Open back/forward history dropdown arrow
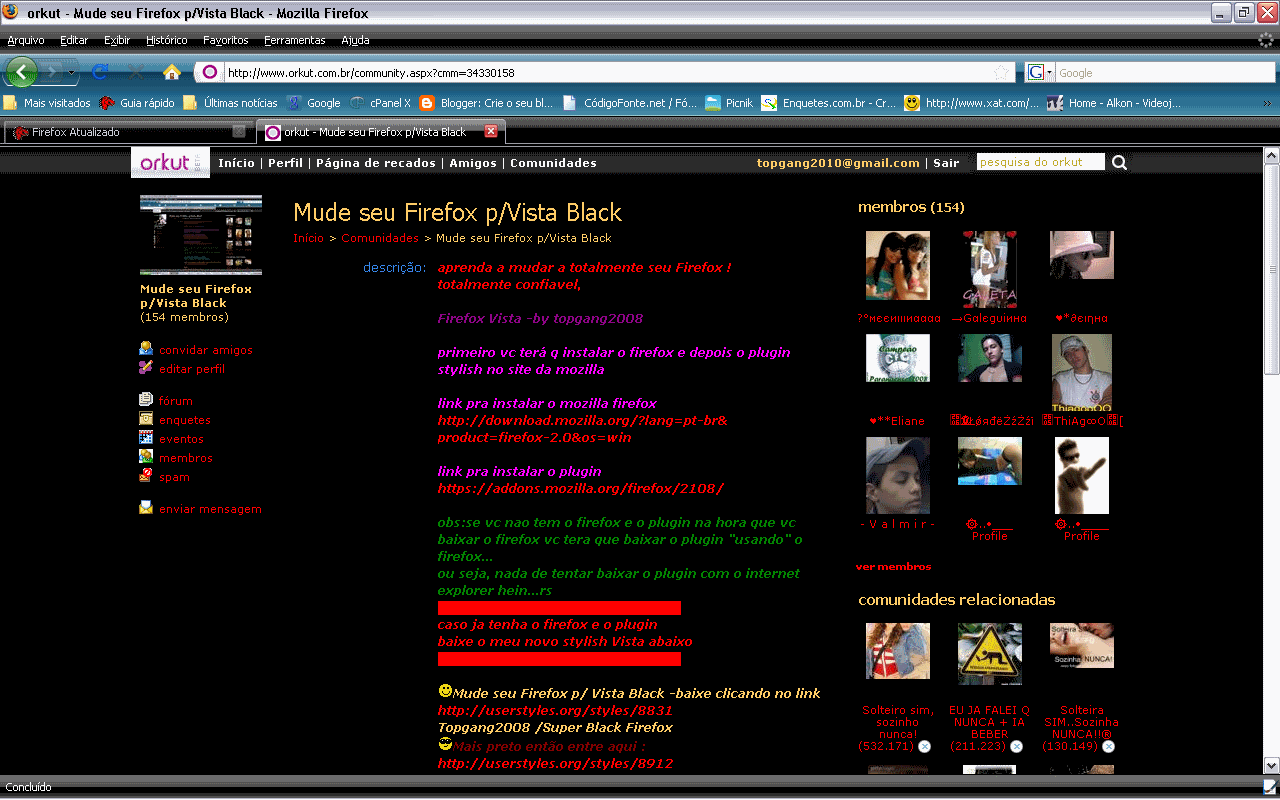 (72, 72)
